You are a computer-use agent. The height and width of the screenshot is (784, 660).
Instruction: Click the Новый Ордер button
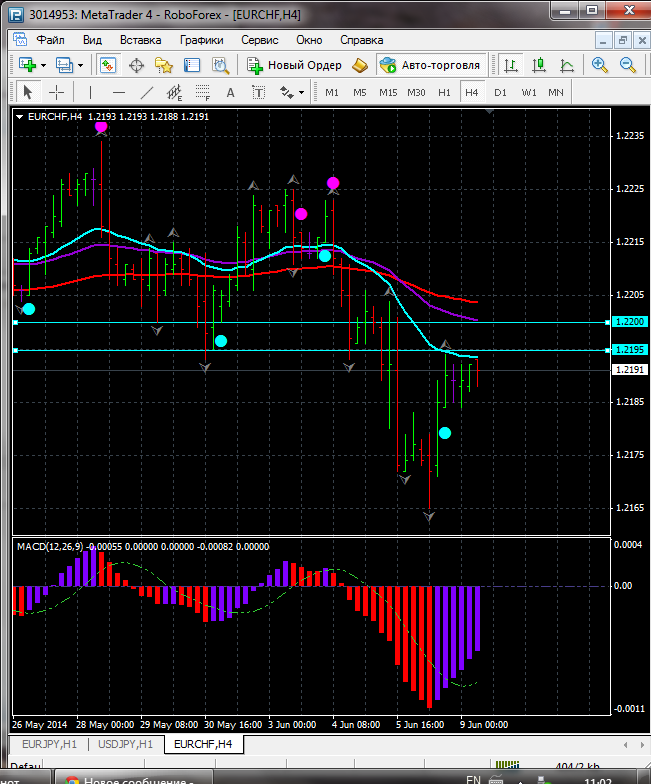point(294,65)
